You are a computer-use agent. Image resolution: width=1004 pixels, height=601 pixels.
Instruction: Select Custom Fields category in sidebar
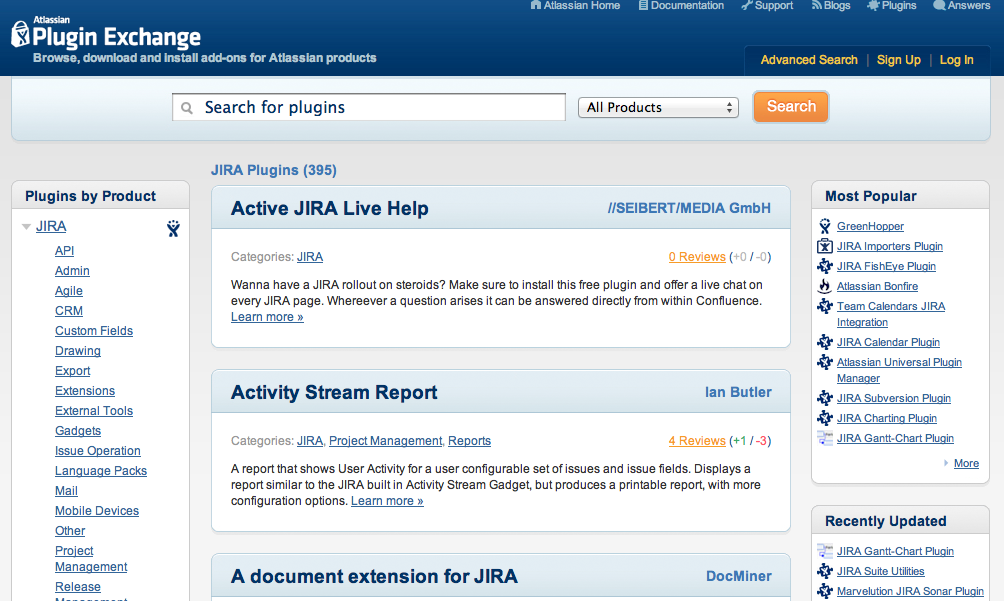pos(94,331)
